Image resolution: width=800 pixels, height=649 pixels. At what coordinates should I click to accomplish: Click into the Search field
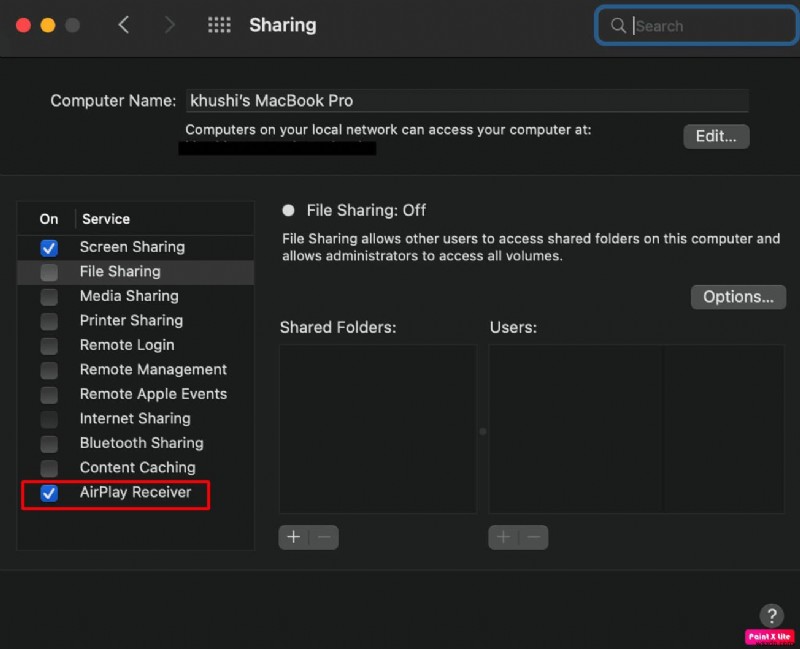(x=695, y=26)
